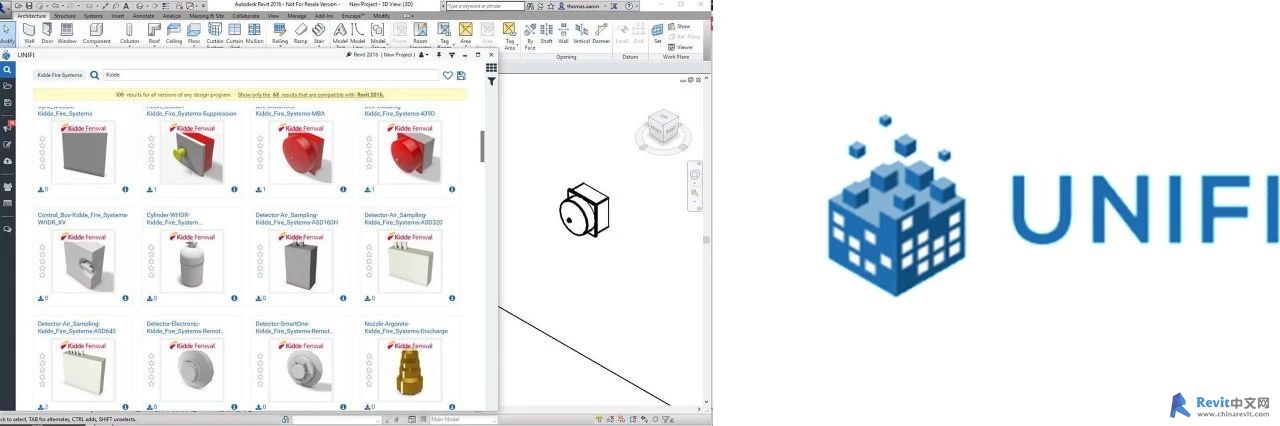This screenshot has width=1280, height=426.
Task: Click the UNIFI results vertical scrollbar
Action: point(483,146)
